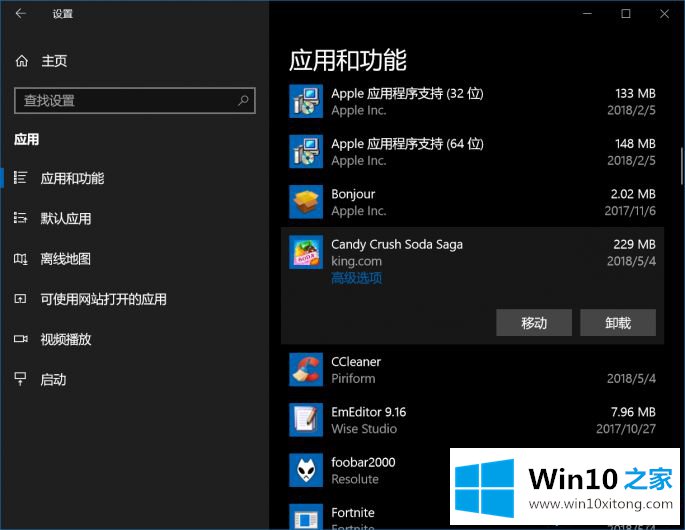The height and width of the screenshot is (530, 685).
Task: Click the 2017/11/6 install date
Action: [630, 211]
